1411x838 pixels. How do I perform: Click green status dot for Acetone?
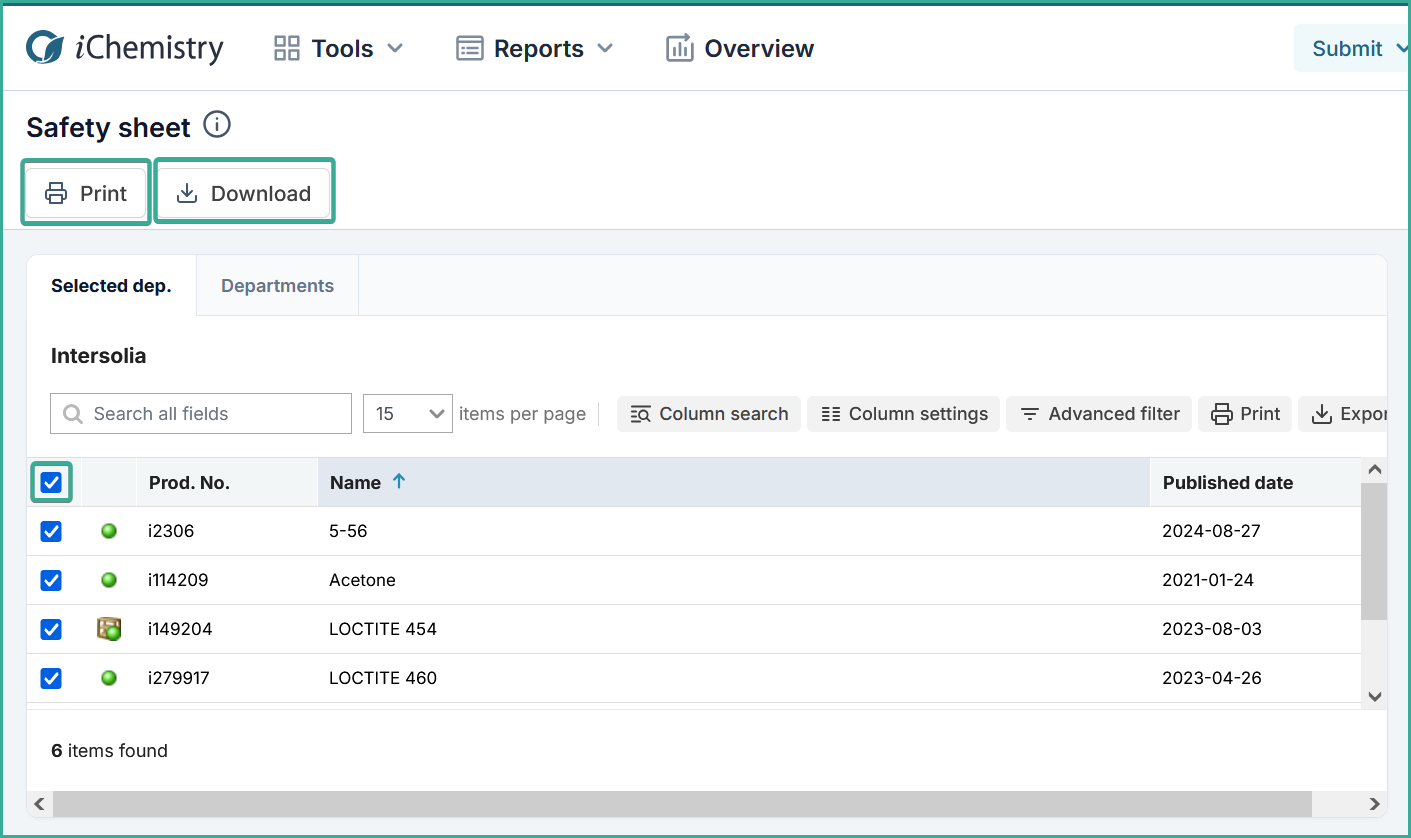point(109,580)
